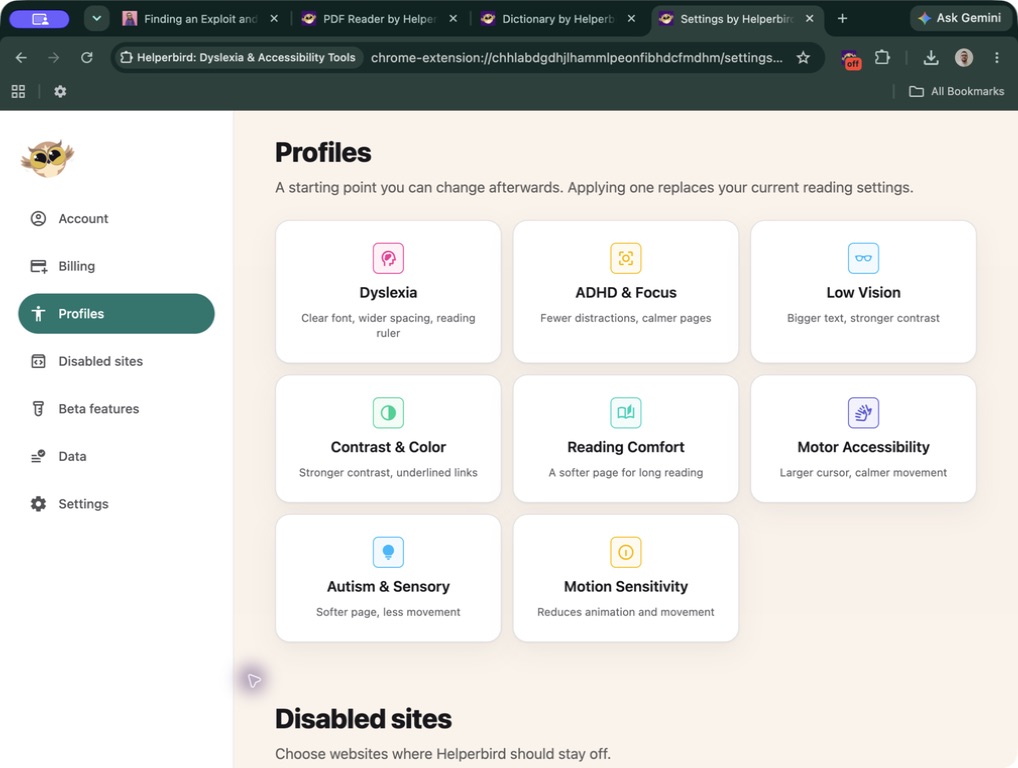Open the apps grid icon in bookmarks bar
1018x768 pixels.
coord(18,92)
